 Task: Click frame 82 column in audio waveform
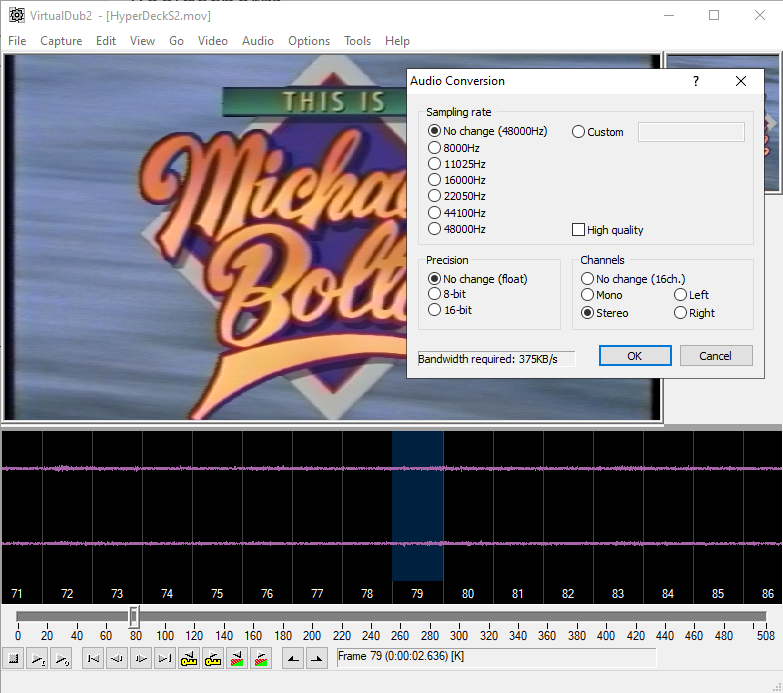(568, 516)
